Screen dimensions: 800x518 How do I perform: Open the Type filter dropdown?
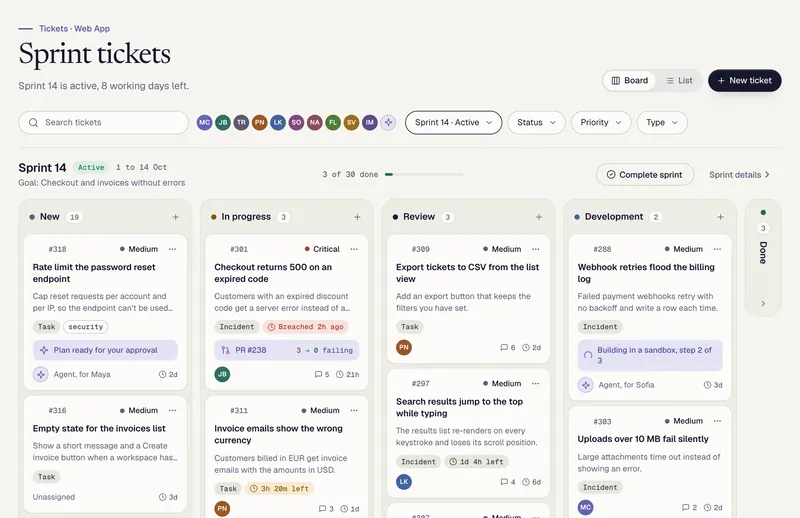point(662,122)
